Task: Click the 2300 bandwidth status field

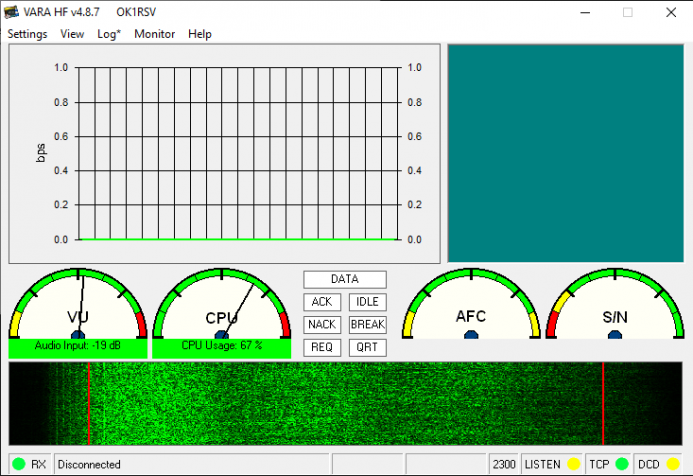Action: point(504,465)
